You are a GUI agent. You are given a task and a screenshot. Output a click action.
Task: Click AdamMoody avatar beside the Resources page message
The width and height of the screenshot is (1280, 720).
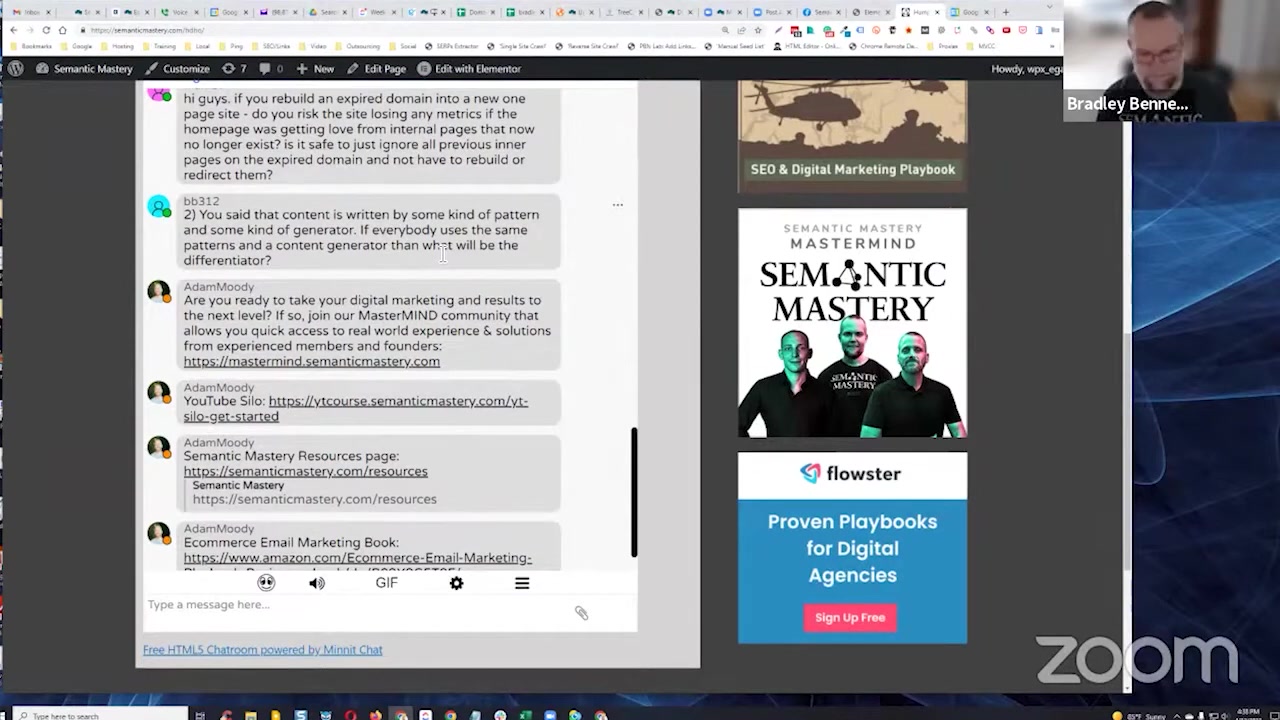(159, 448)
